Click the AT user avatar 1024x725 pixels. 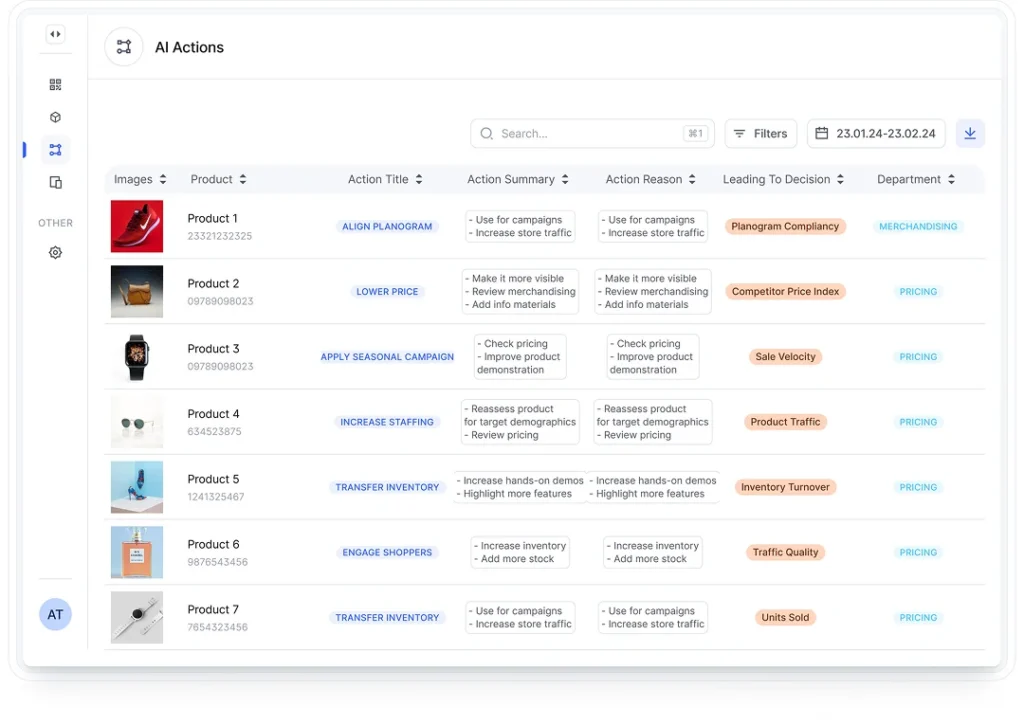[x=55, y=614]
